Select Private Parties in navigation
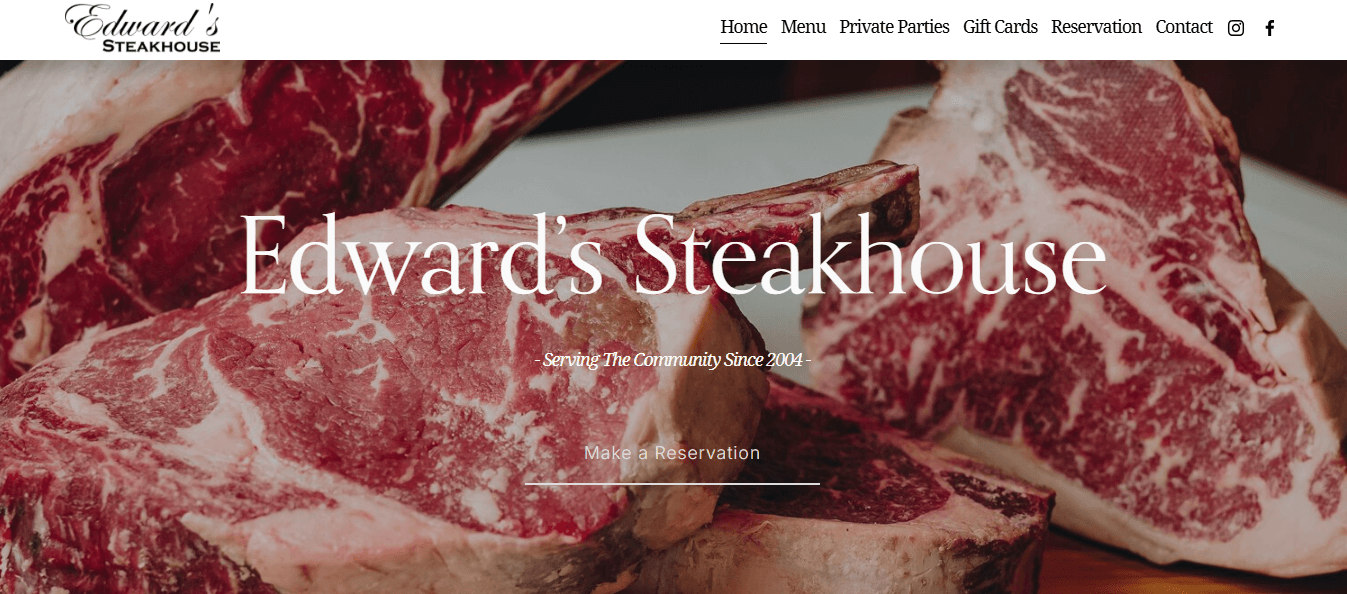The width and height of the screenshot is (1347, 594). coord(894,27)
